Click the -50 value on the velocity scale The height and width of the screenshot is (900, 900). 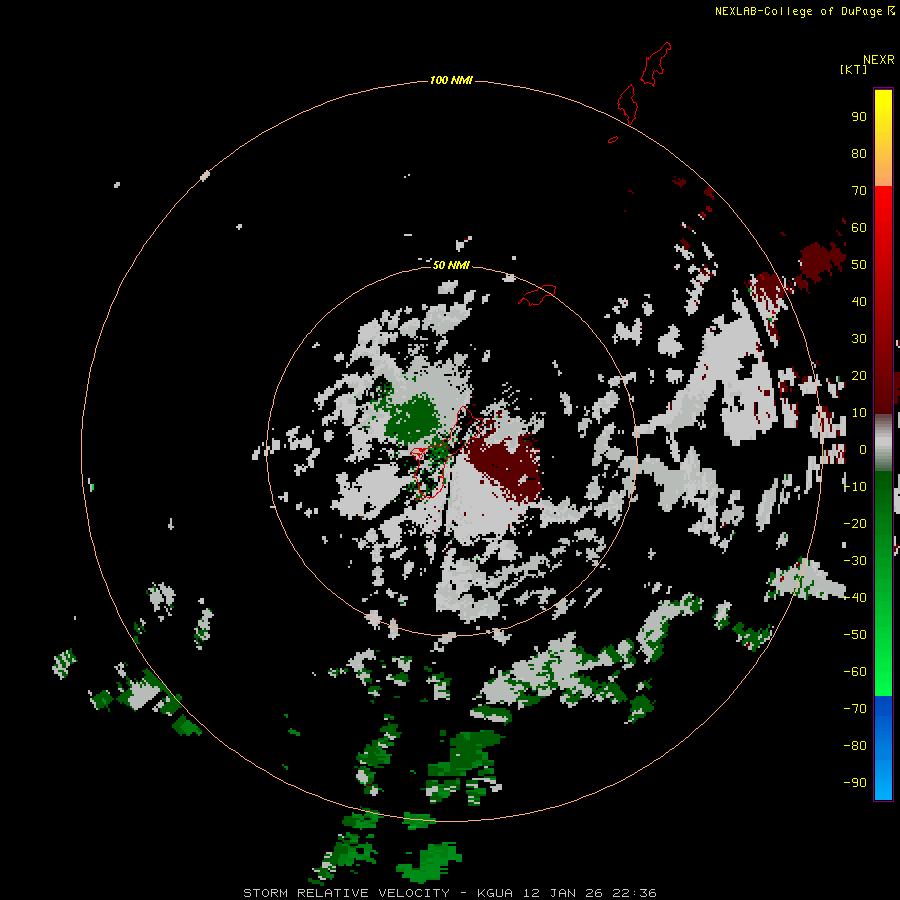(855, 635)
